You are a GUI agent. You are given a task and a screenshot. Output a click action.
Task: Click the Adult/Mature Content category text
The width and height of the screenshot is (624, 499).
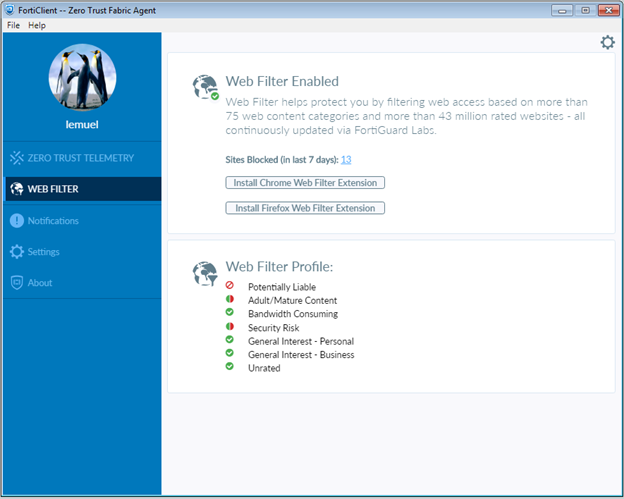[292, 300]
